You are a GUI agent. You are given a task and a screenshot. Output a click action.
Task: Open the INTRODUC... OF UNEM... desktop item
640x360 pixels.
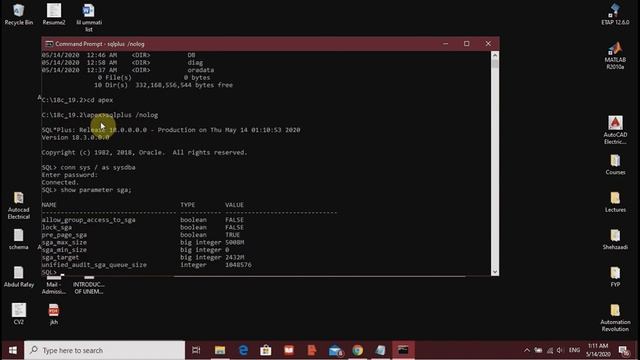(89, 285)
